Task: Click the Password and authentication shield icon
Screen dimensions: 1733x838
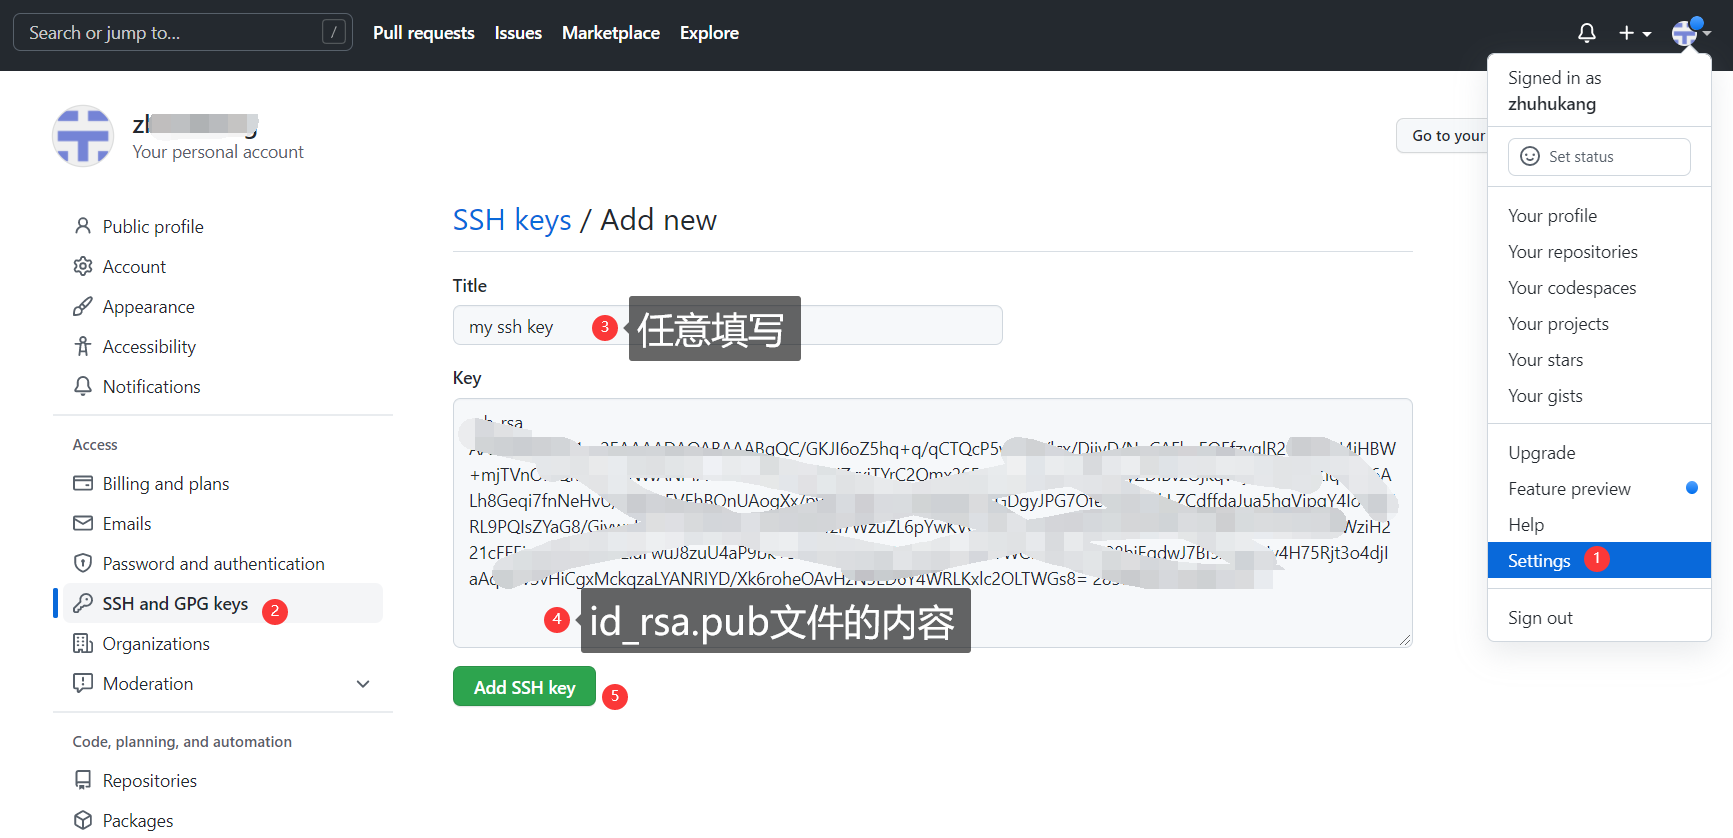Action: (83, 563)
